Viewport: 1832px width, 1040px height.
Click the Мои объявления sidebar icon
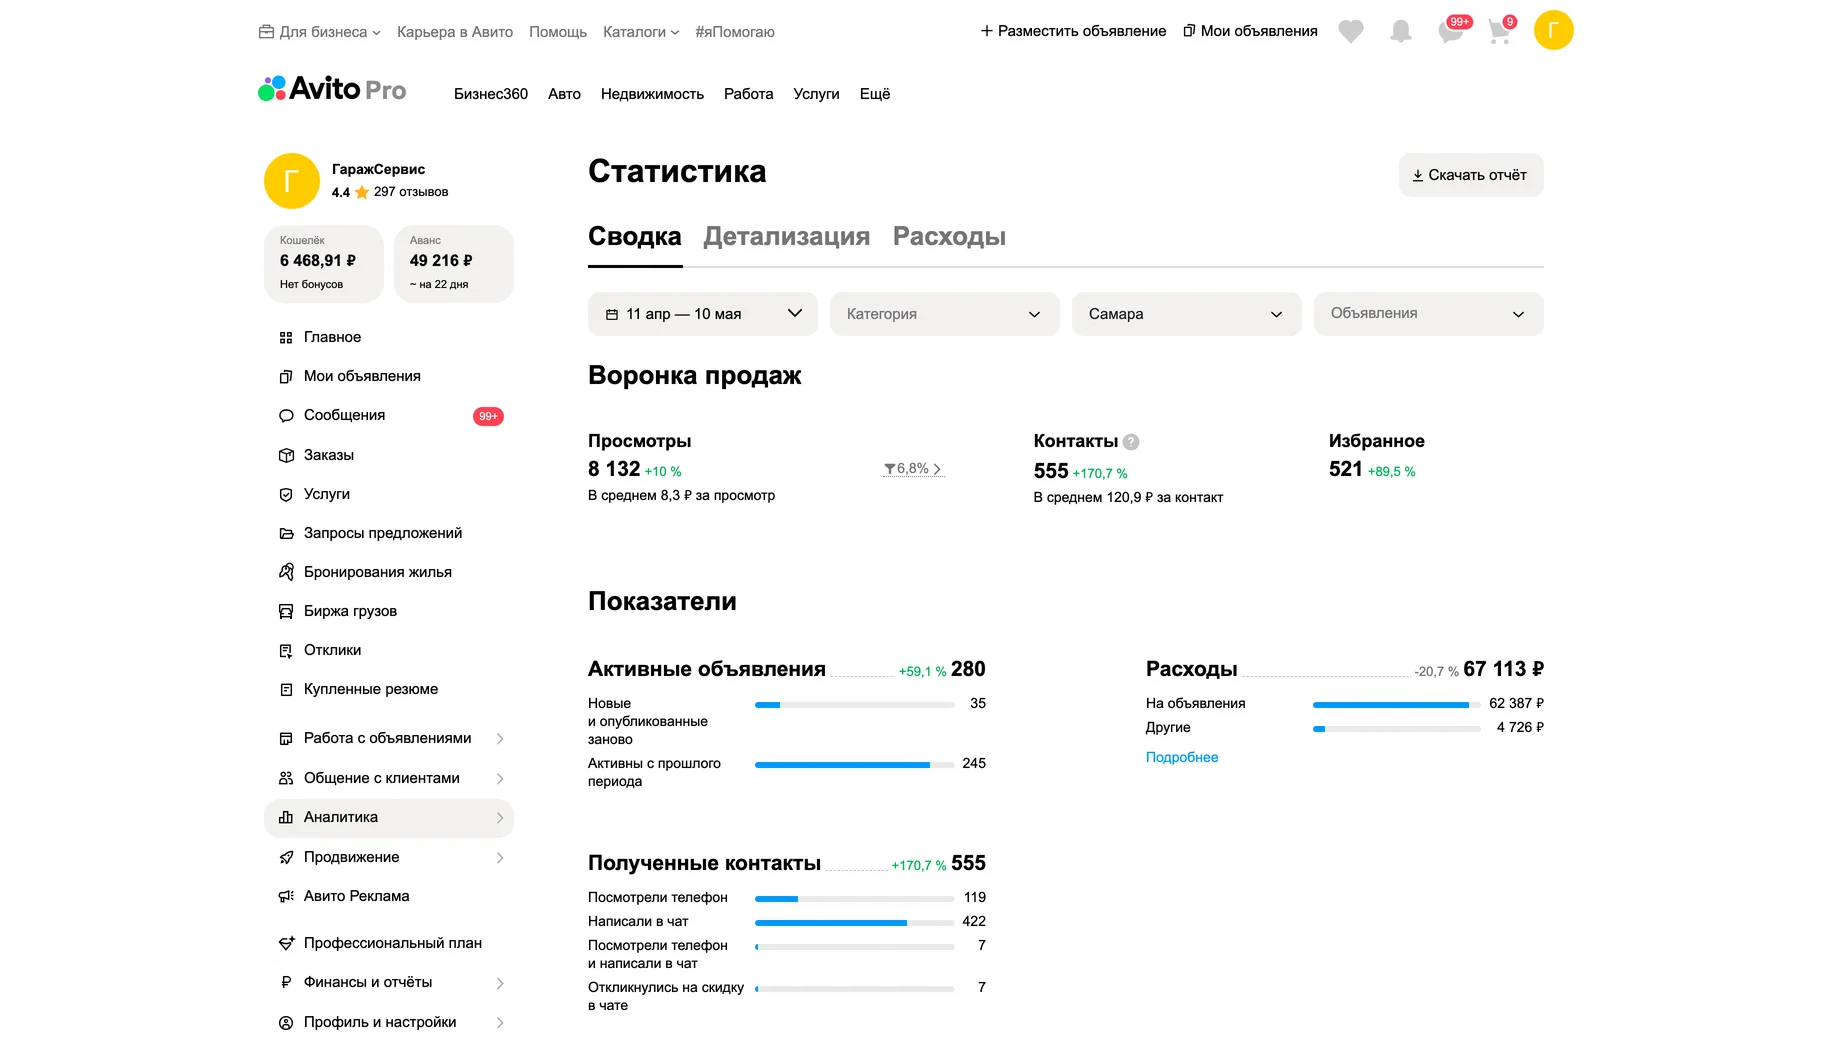tap(286, 377)
